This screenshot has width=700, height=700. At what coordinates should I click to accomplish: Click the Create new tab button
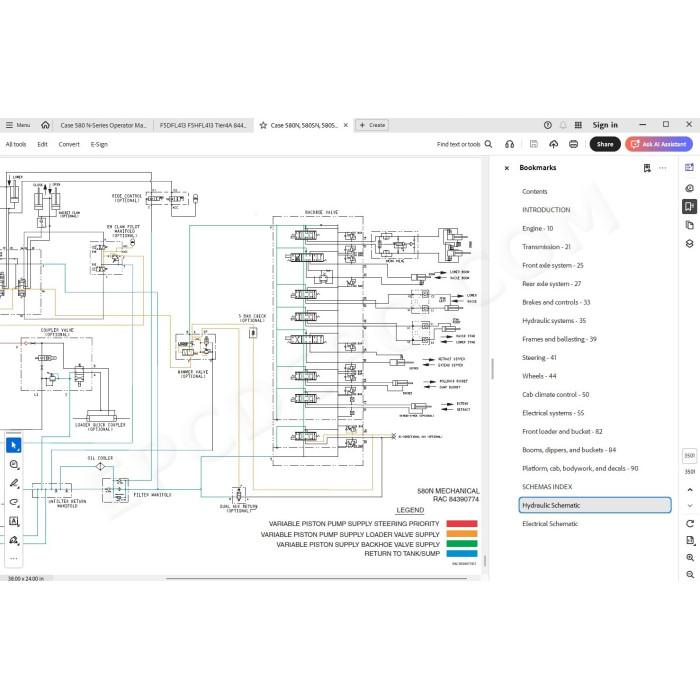tap(372, 125)
